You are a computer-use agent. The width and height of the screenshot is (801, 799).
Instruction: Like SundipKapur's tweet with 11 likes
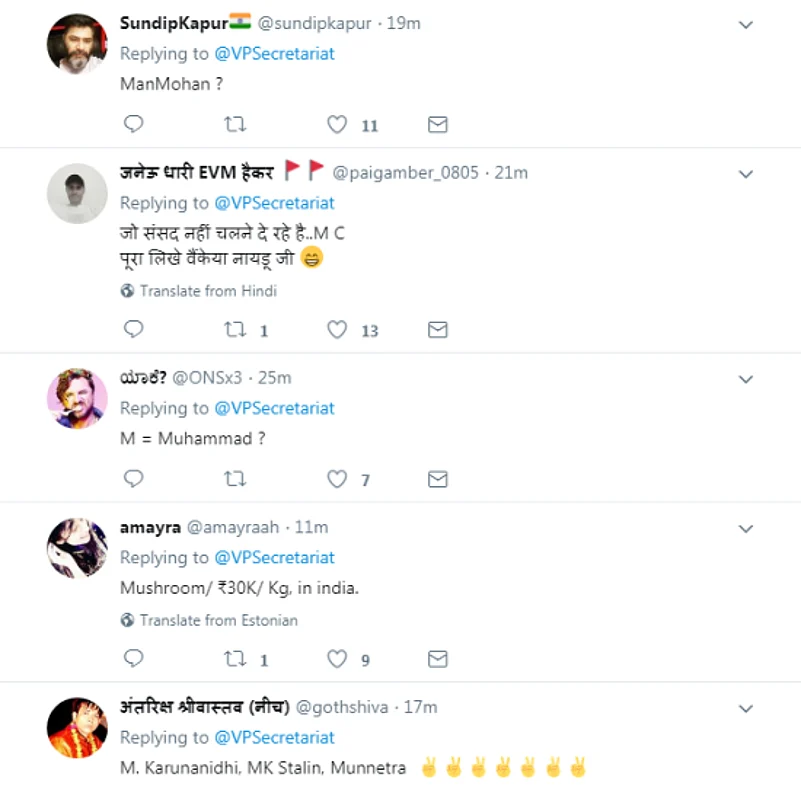point(338,124)
